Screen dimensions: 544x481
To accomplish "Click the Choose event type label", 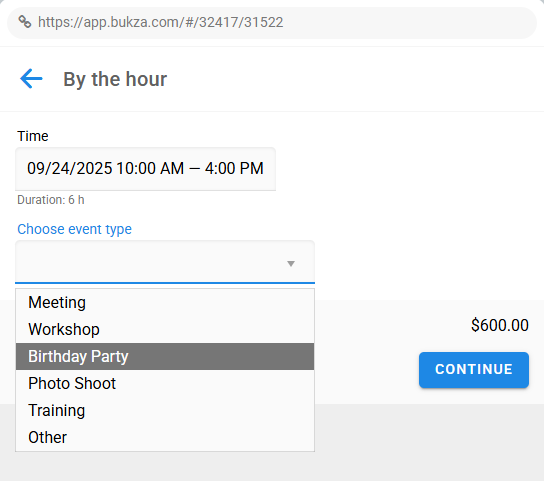I will coord(75,229).
